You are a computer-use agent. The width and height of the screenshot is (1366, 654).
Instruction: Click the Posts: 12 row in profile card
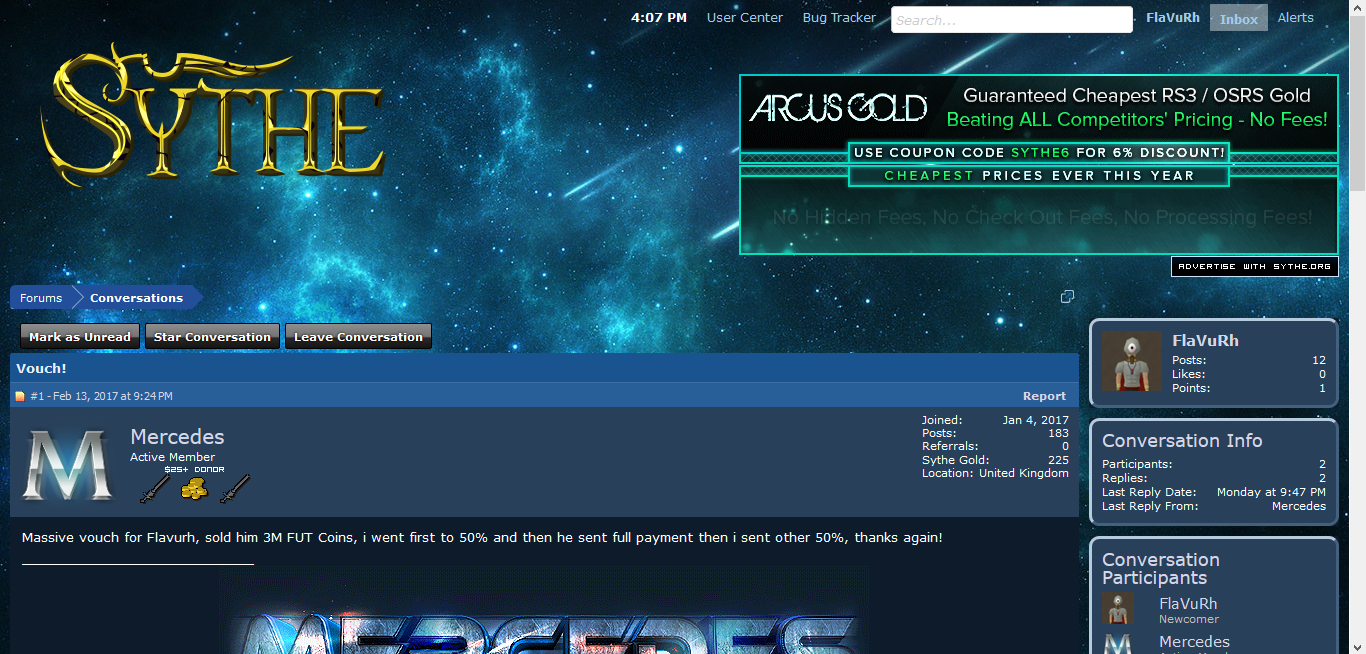(x=1249, y=360)
